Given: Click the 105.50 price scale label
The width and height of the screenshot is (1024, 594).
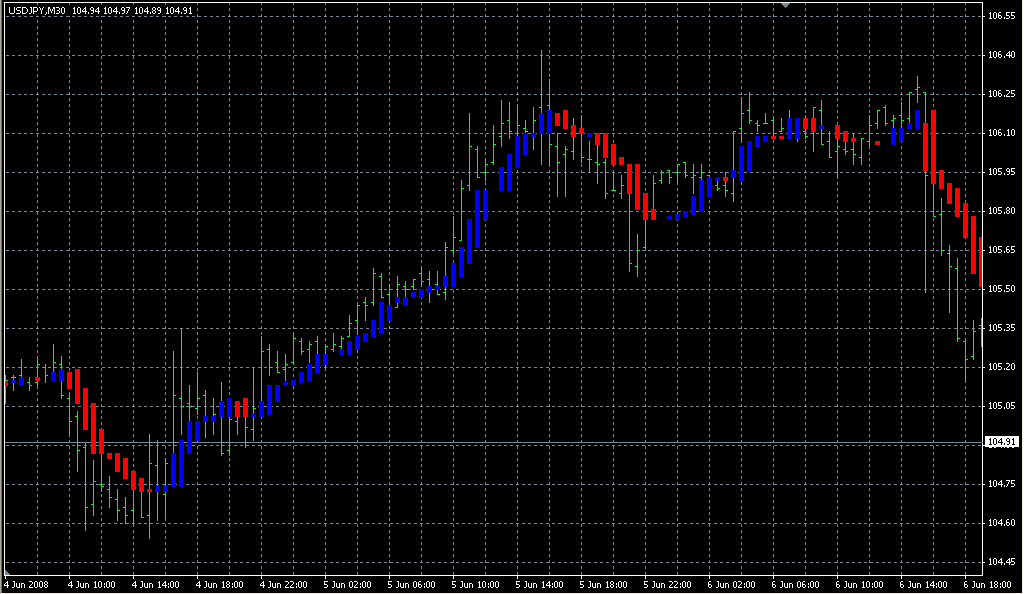Looking at the screenshot, I should (x=1001, y=289).
